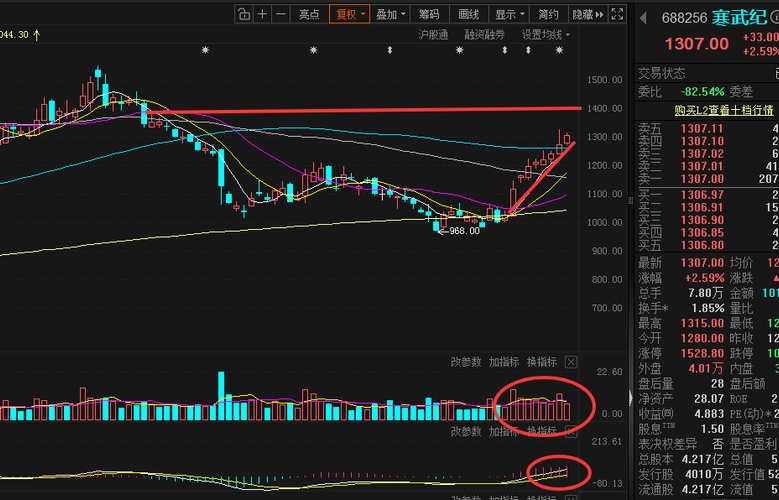Click the 亮点 toolbar button
This screenshot has width=779, height=500.
click(309, 14)
